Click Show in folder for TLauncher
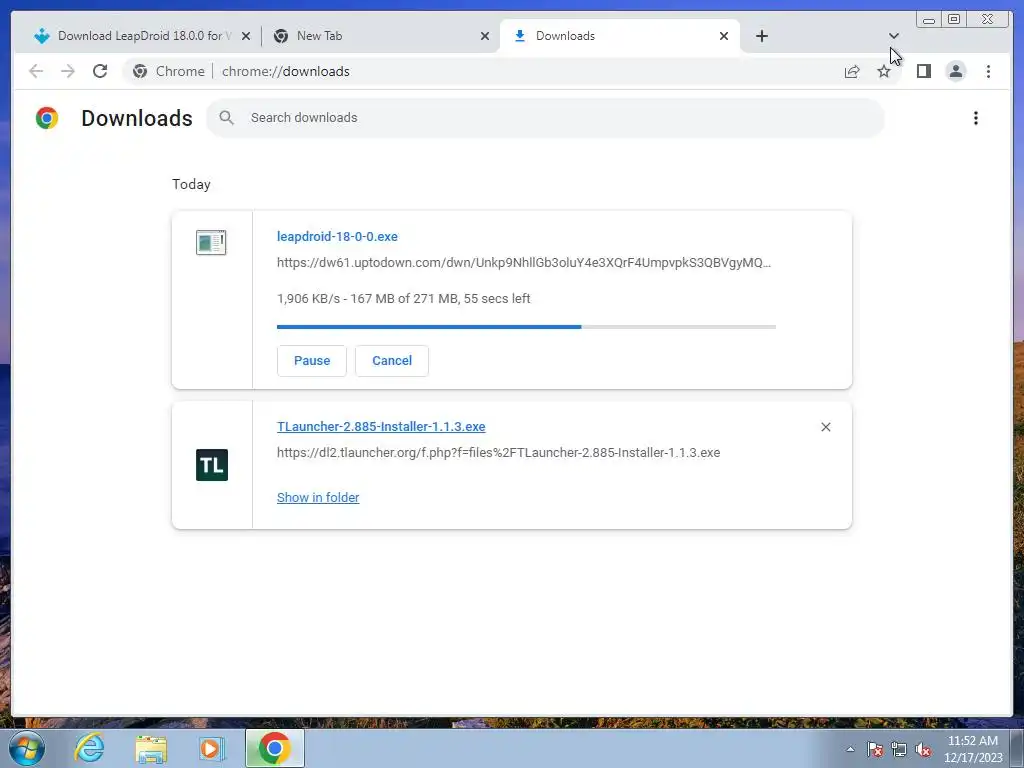The width and height of the screenshot is (1024, 768). (318, 498)
